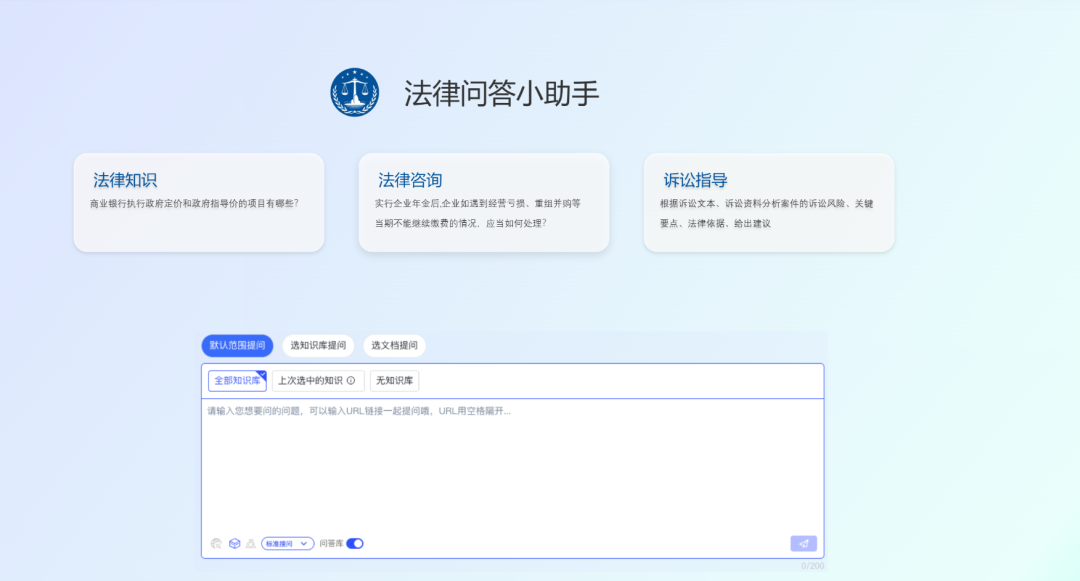The height and width of the screenshot is (581, 1080).
Task: Switch to the 选知识库提问 tab
Action: 318,346
